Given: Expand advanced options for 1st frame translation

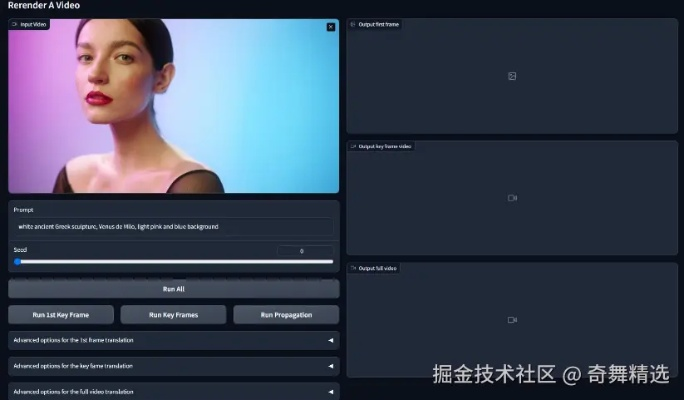Looking at the screenshot, I should click(173, 340).
